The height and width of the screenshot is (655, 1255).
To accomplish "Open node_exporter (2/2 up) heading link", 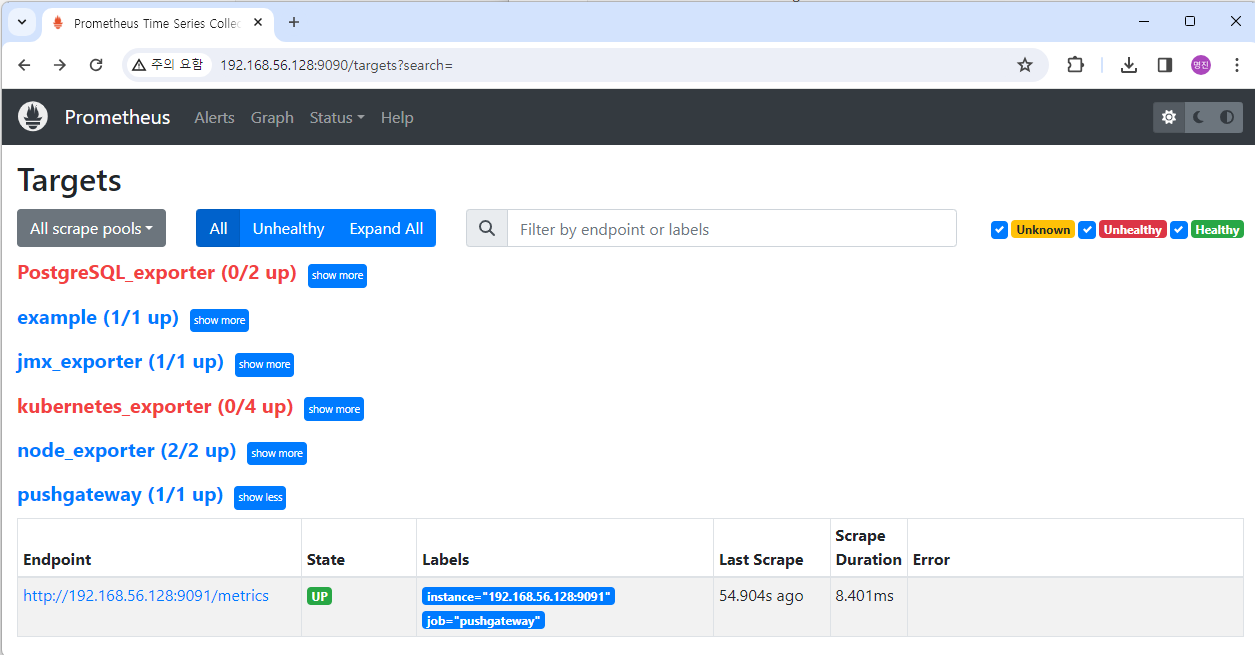I will 126,450.
